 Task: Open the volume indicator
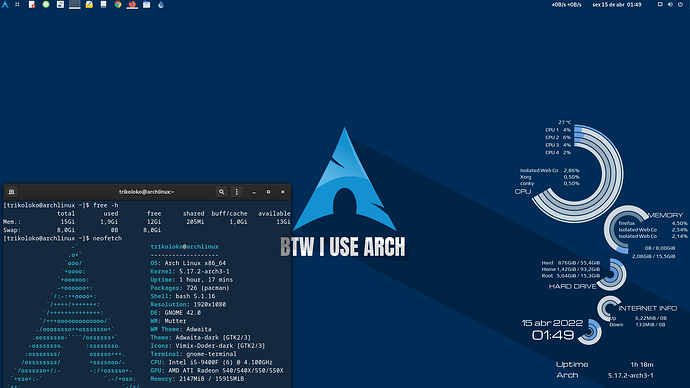tap(670, 4)
